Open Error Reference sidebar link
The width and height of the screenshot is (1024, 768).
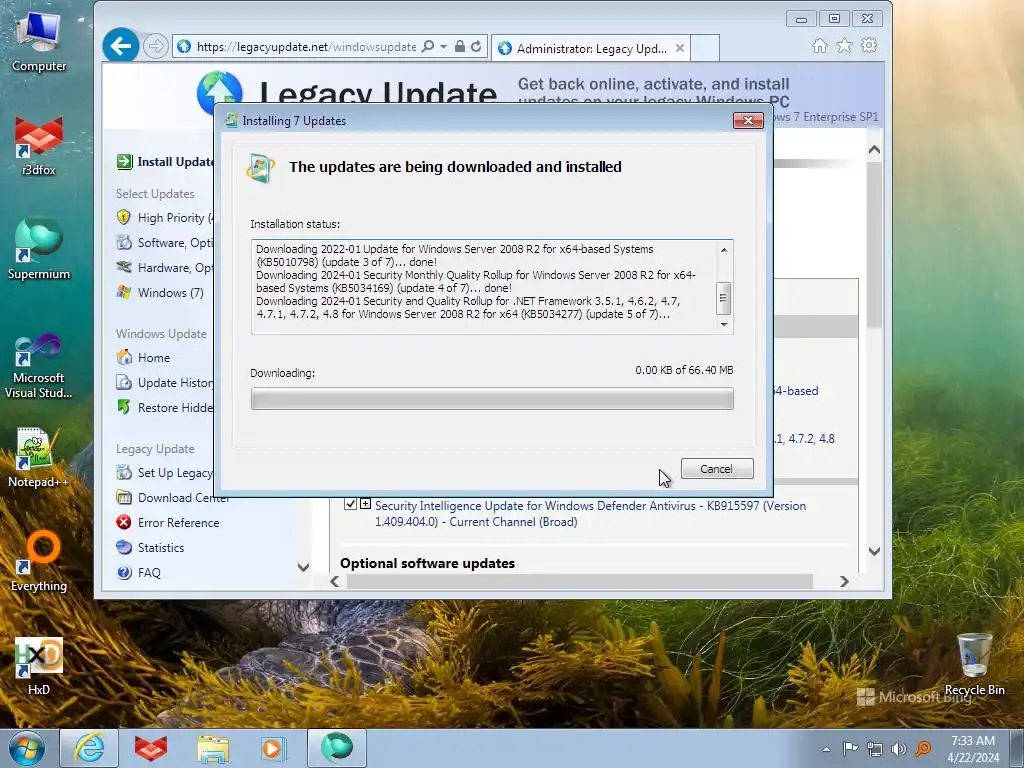168,522
